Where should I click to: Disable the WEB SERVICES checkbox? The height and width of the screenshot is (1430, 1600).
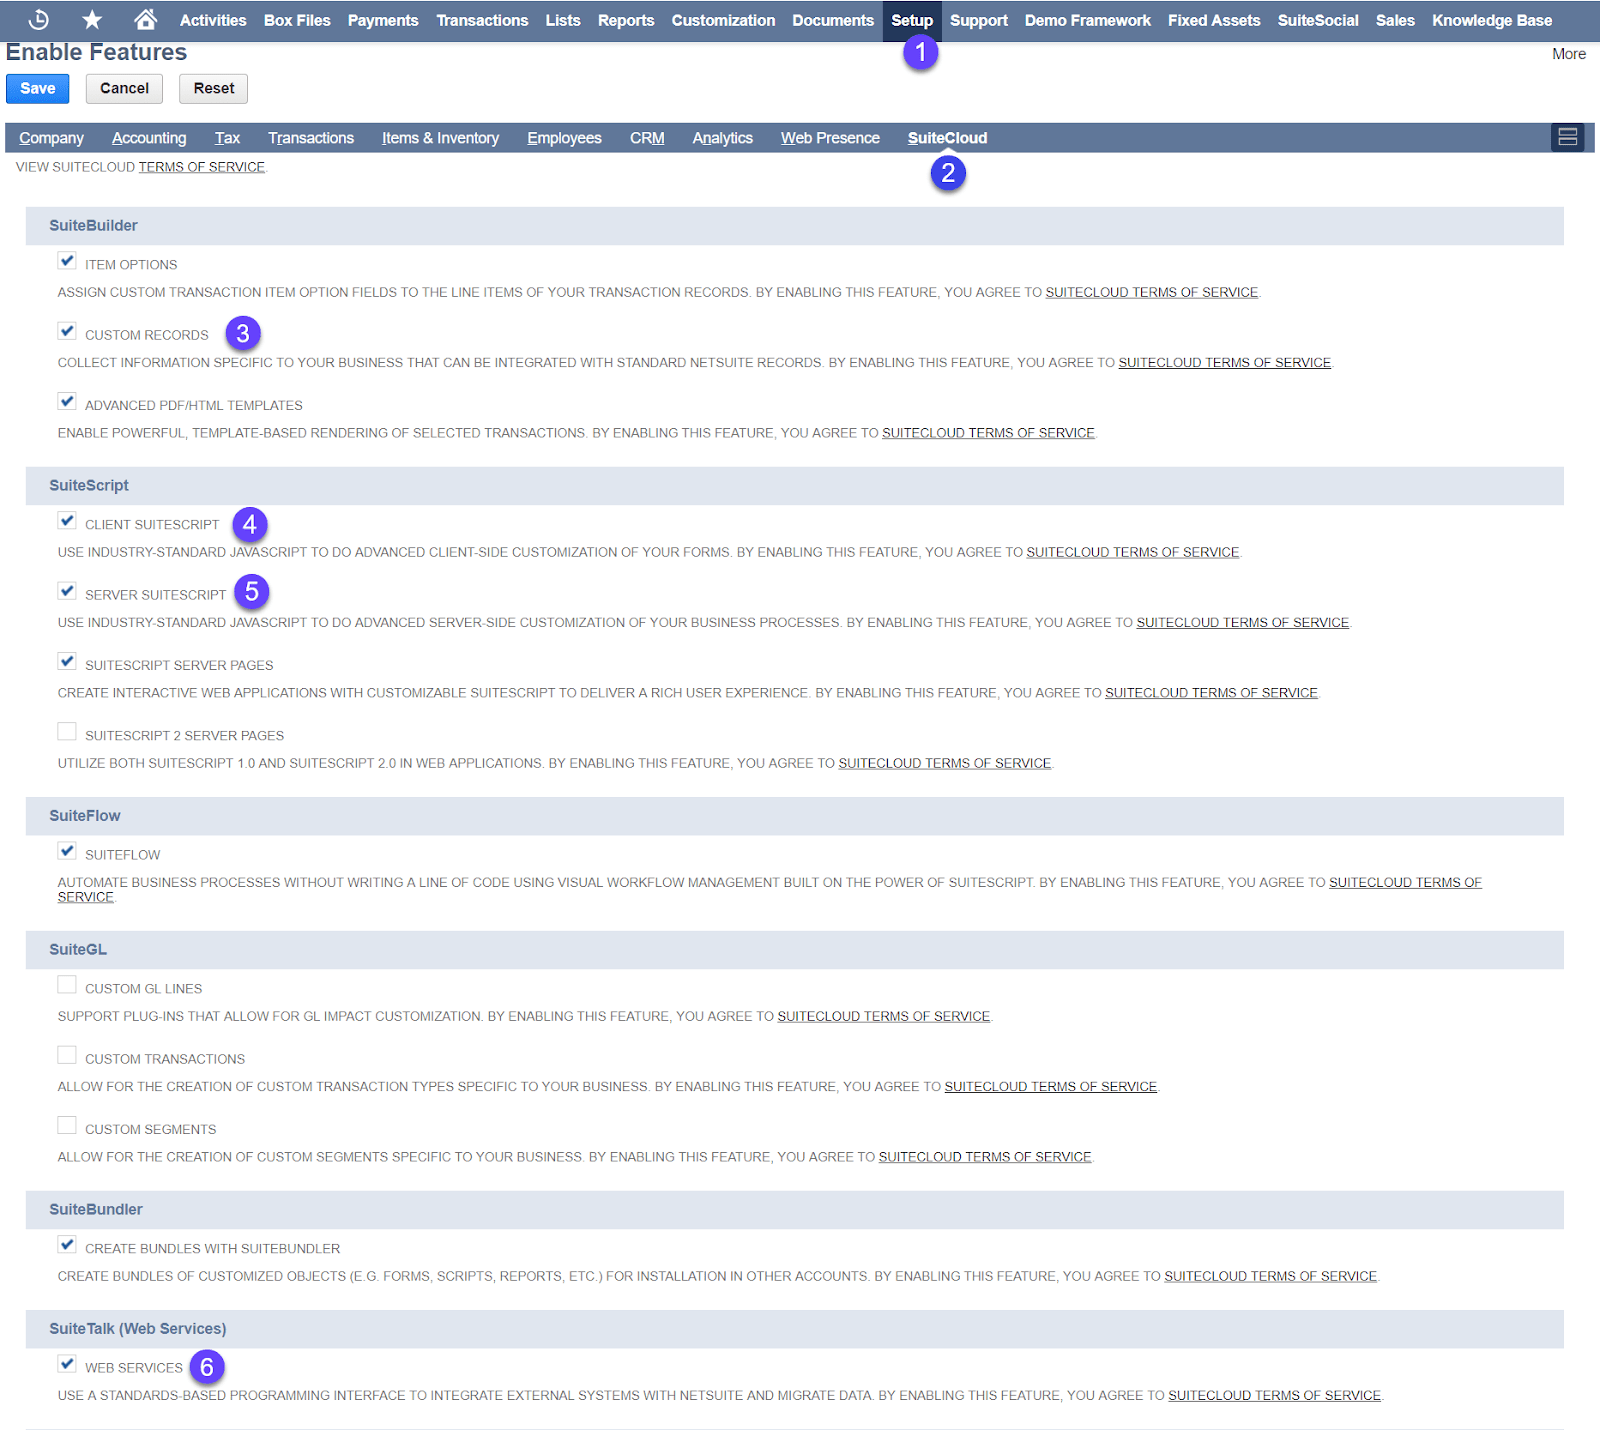67,1364
